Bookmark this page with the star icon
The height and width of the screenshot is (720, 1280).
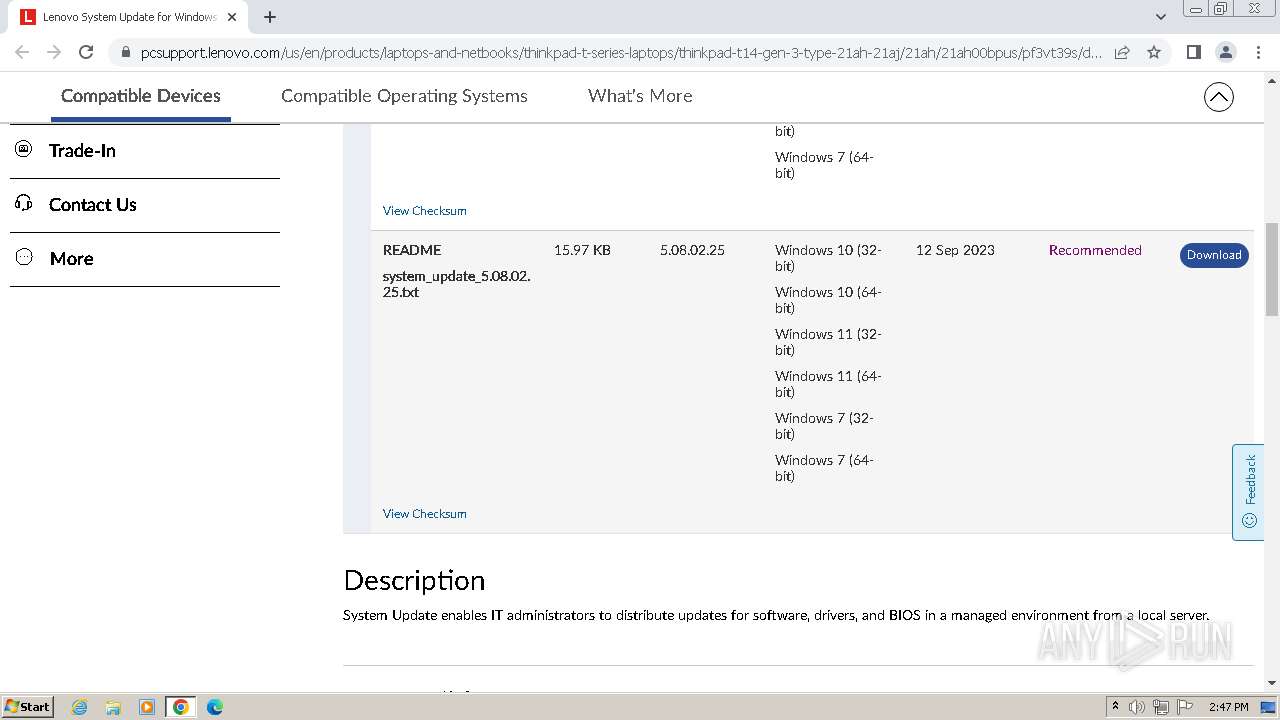[x=1154, y=52]
